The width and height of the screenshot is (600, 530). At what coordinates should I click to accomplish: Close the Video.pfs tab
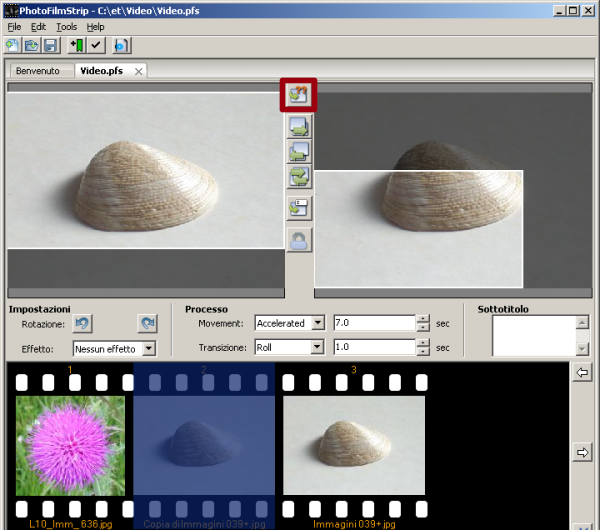pyautogui.click(x=139, y=71)
